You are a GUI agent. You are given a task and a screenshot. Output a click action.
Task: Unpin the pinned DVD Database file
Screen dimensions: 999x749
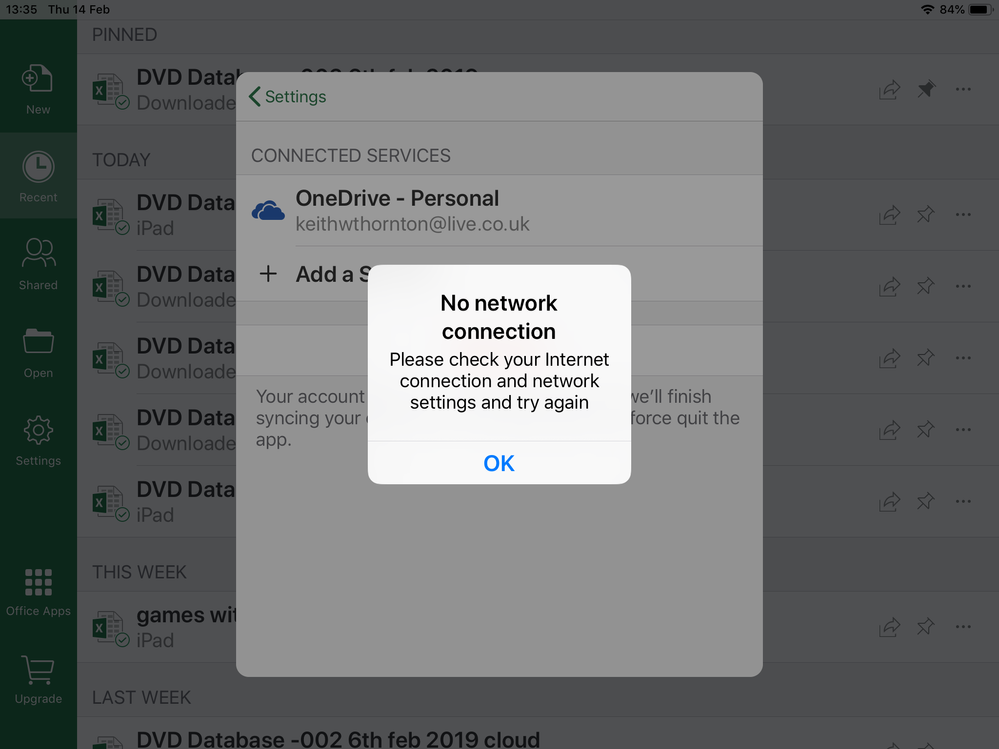[926, 89]
